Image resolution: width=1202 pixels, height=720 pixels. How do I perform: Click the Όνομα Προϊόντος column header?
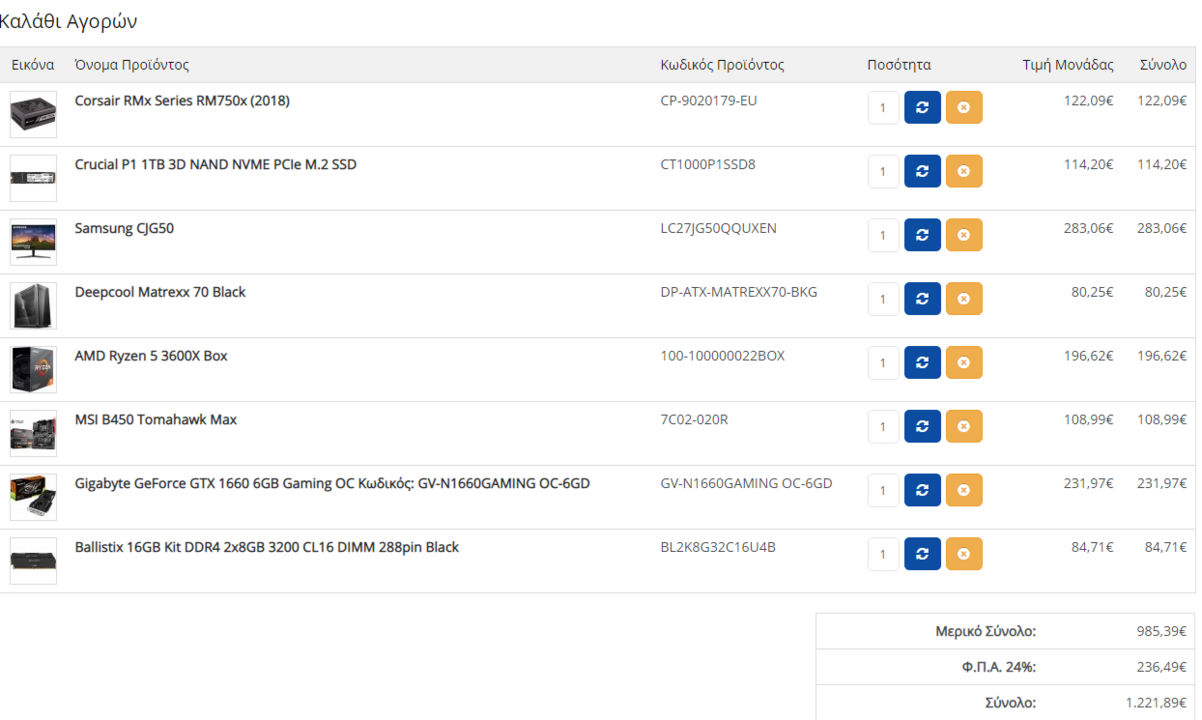[x=132, y=65]
